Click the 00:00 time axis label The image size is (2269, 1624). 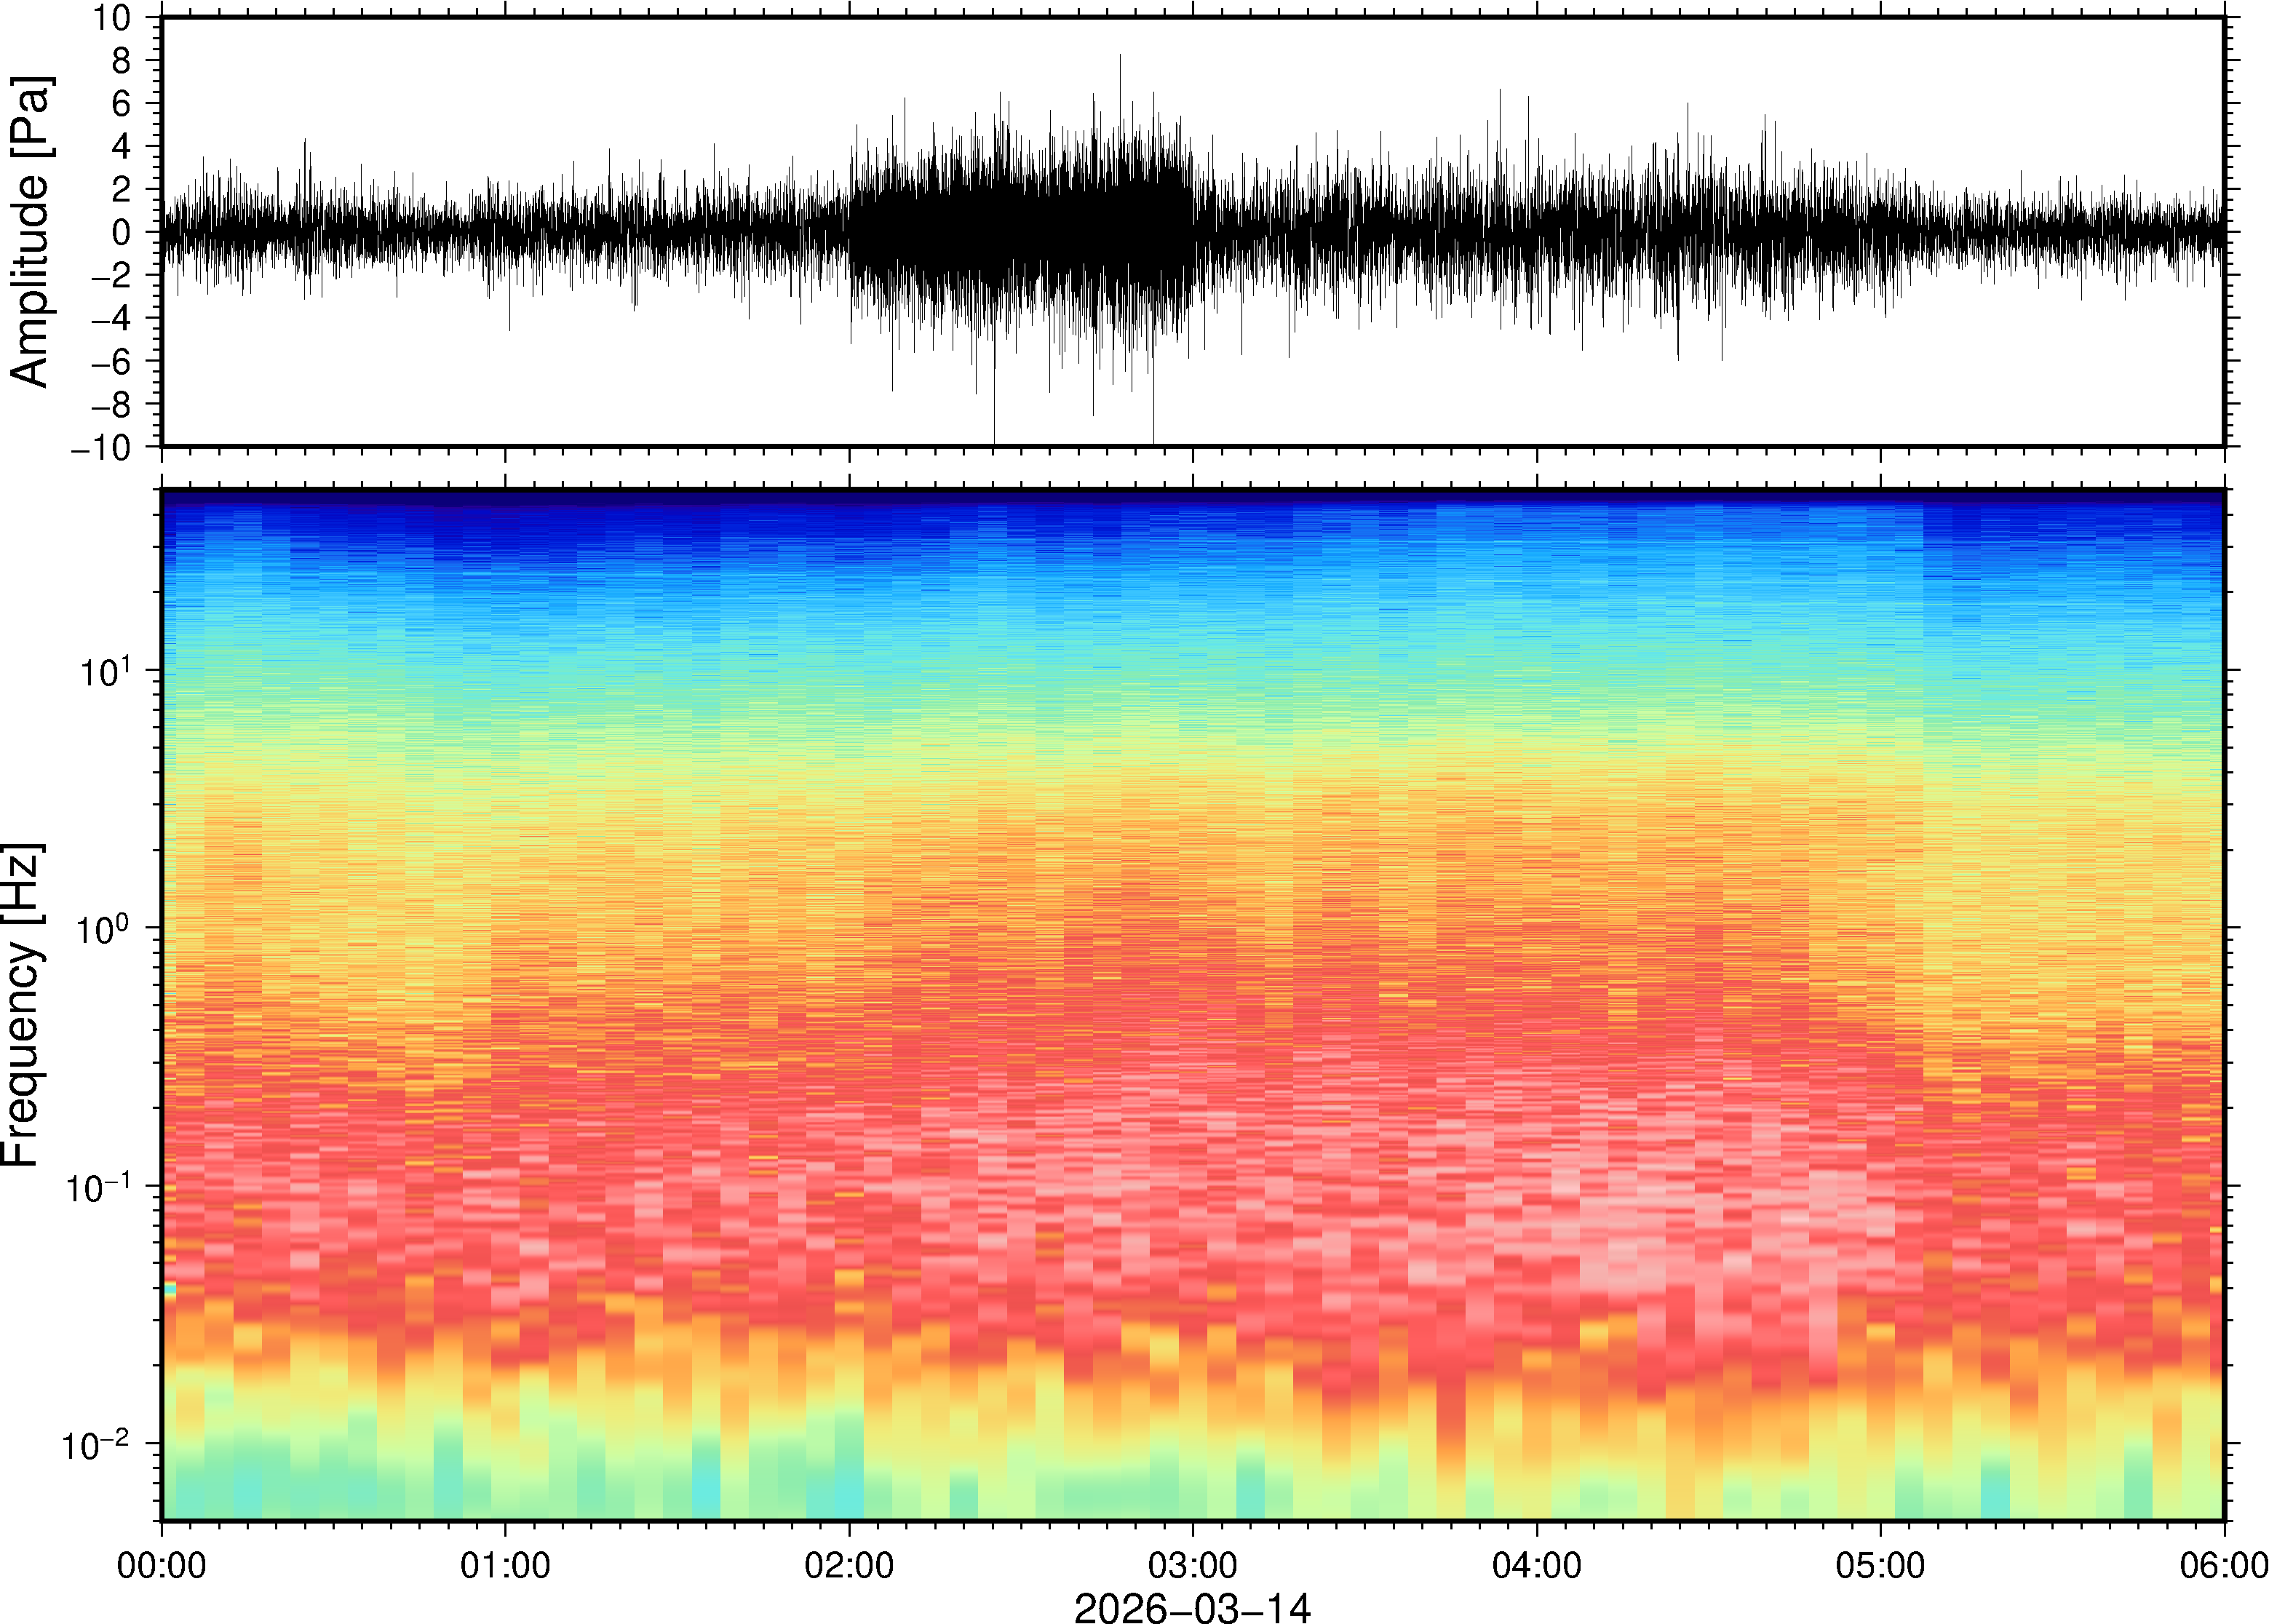[x=162, y=1565]
